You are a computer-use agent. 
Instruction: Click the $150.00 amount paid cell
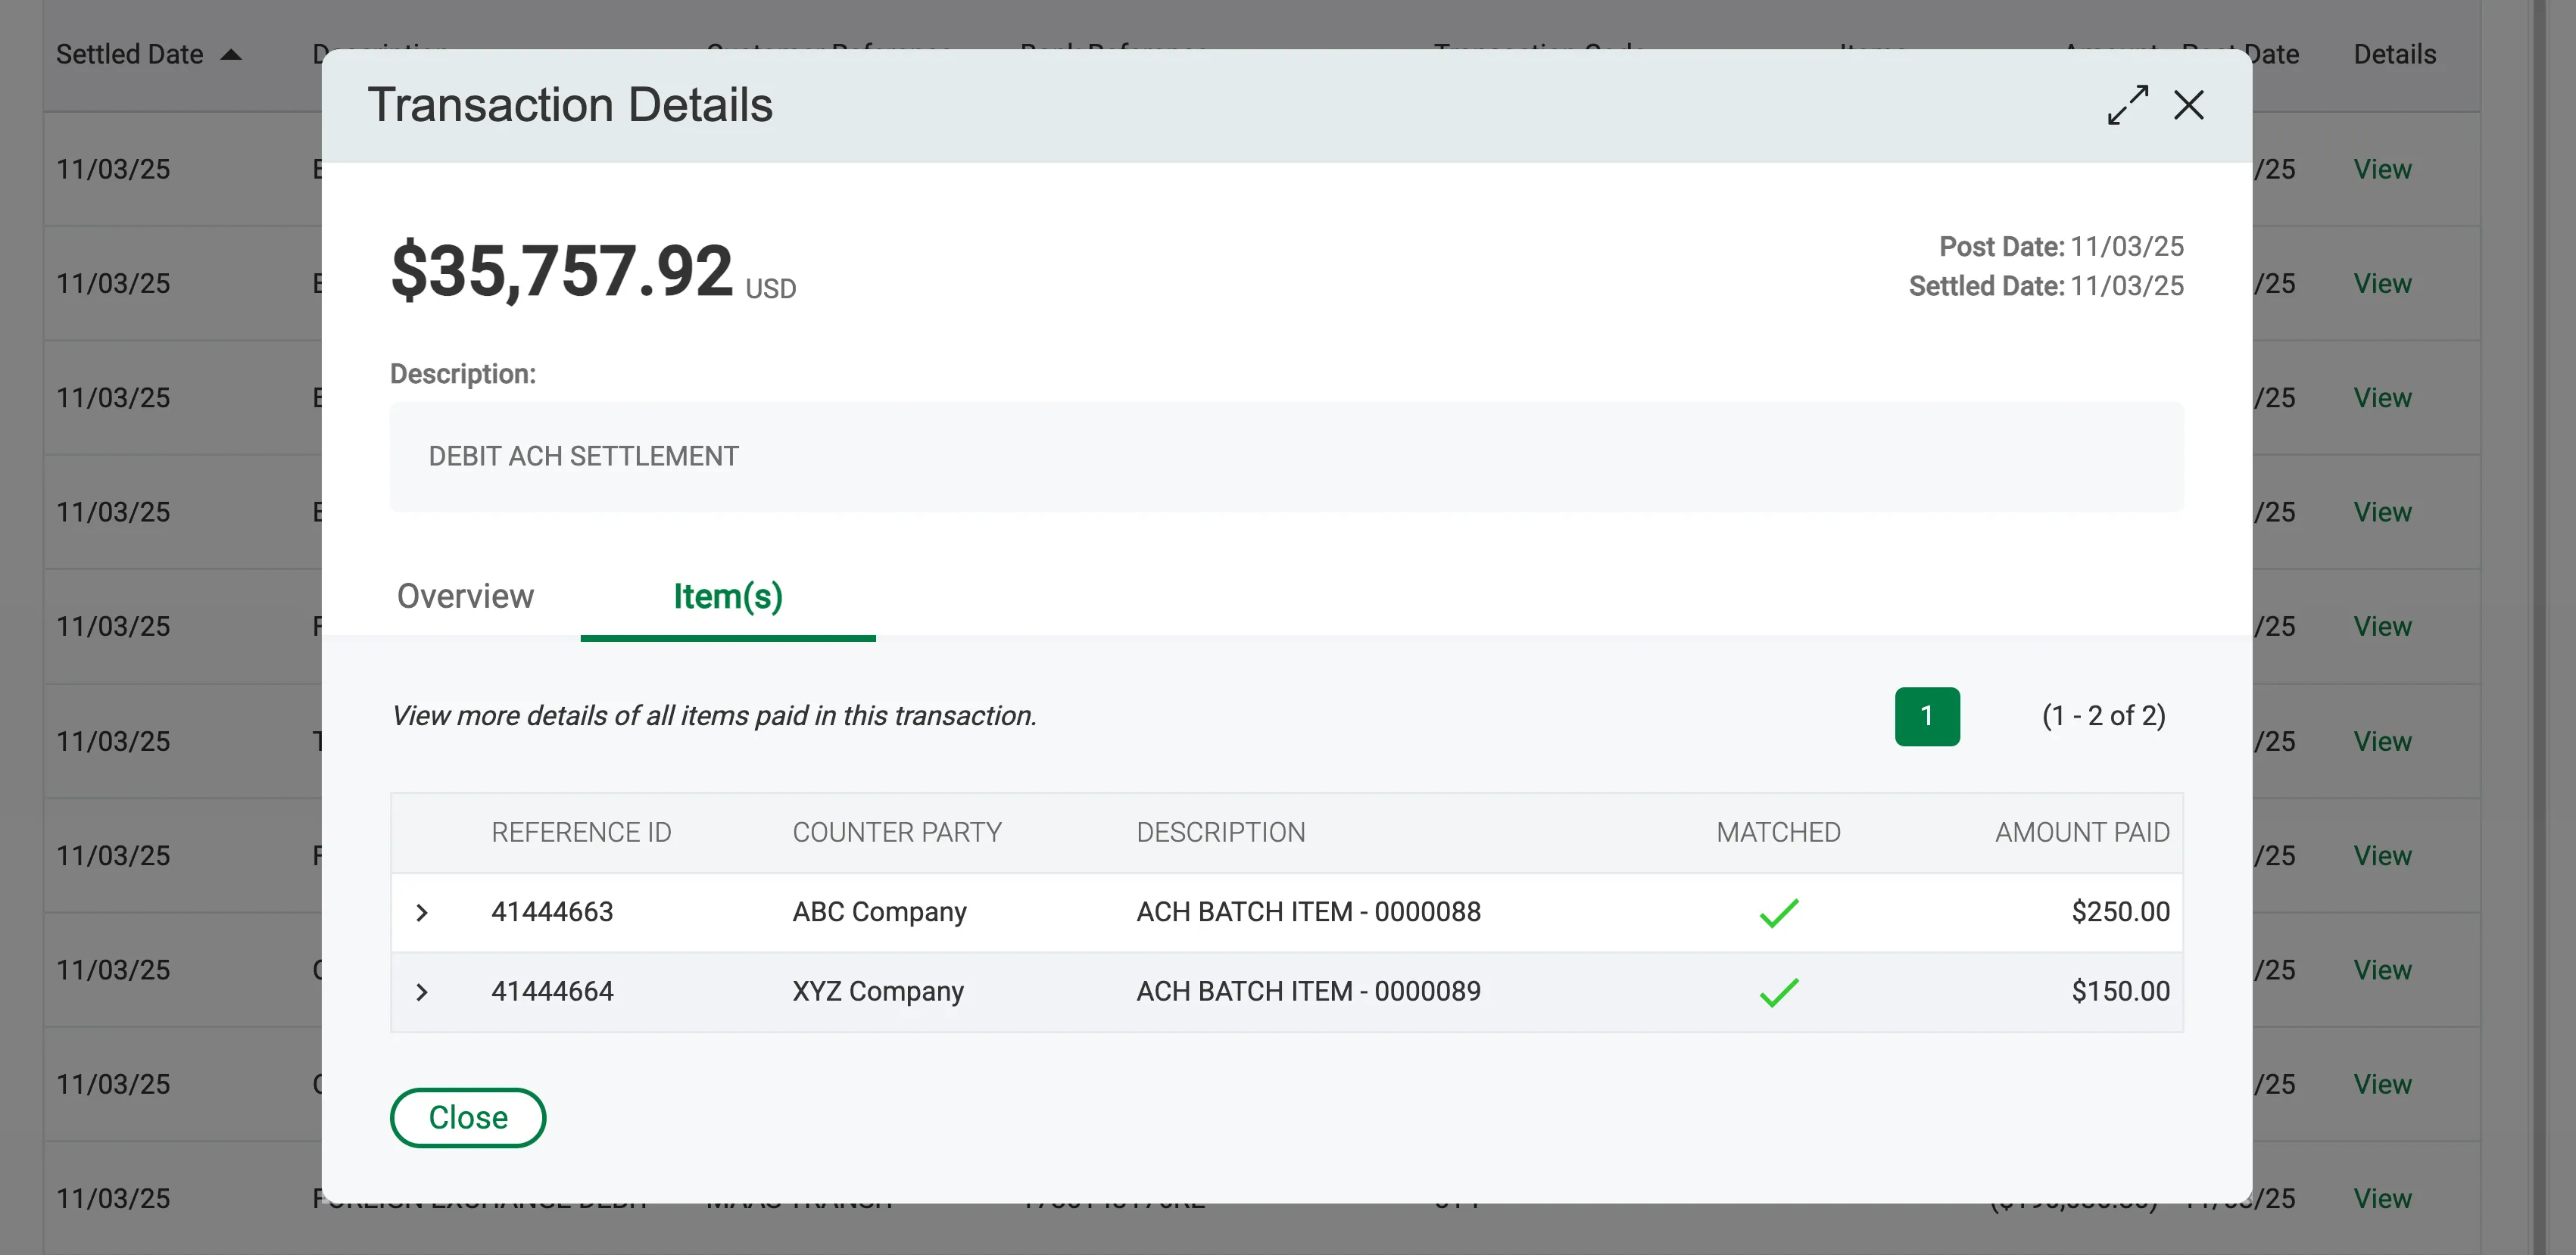[2120, 992]
